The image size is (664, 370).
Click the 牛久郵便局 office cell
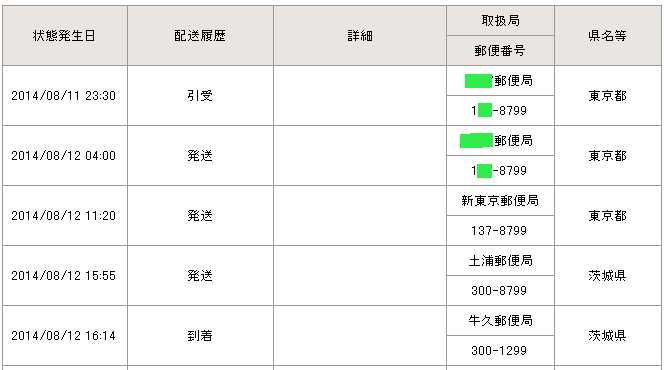click(x=500, y=321)
